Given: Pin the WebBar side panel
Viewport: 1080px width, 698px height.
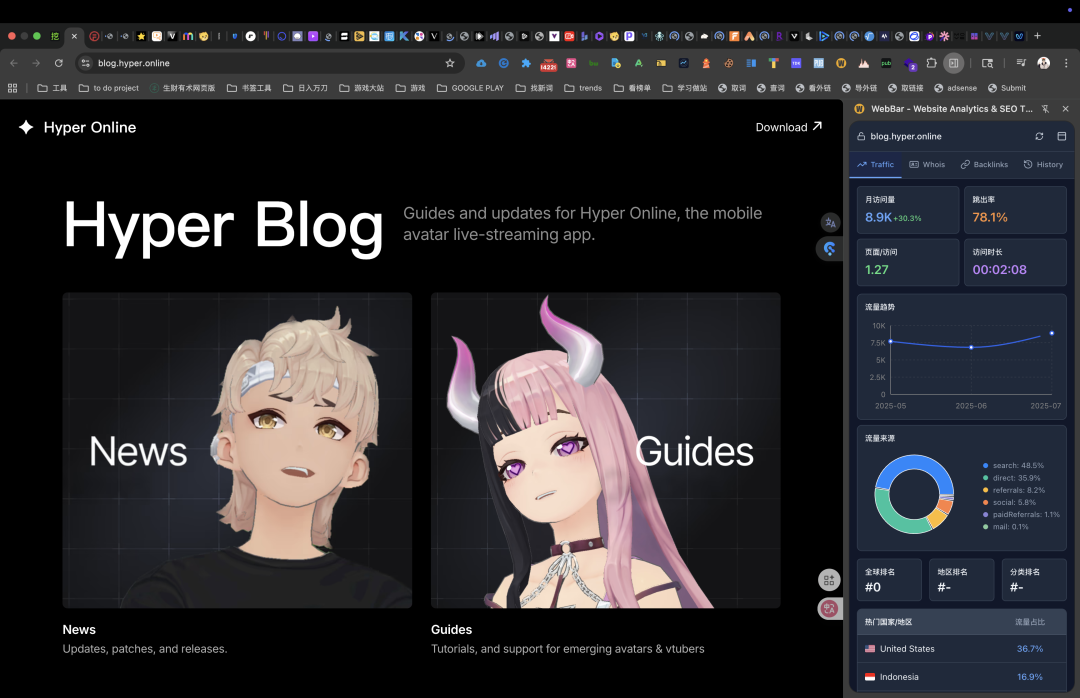Looking at the screenshot, I should point(1046,109).
